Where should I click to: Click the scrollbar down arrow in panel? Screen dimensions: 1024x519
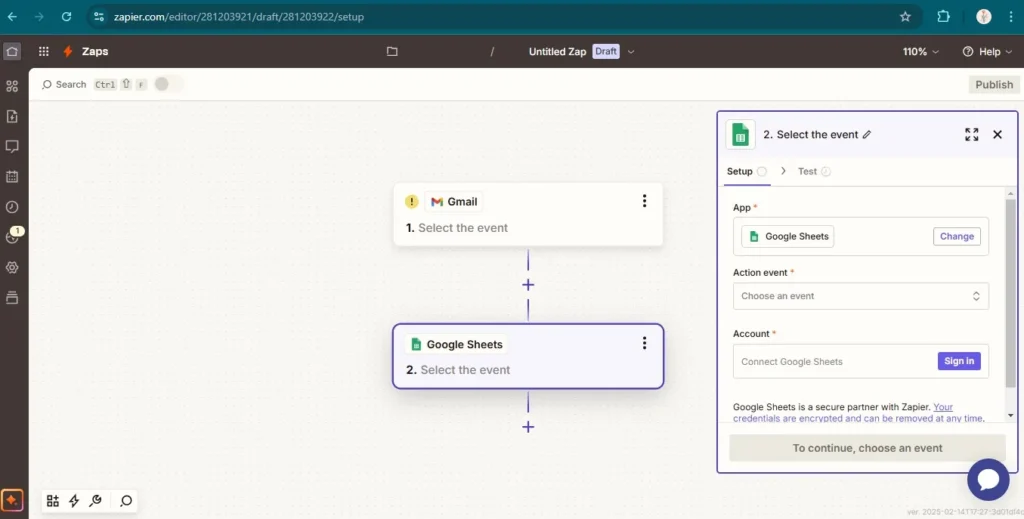(x=1010, y=415)
